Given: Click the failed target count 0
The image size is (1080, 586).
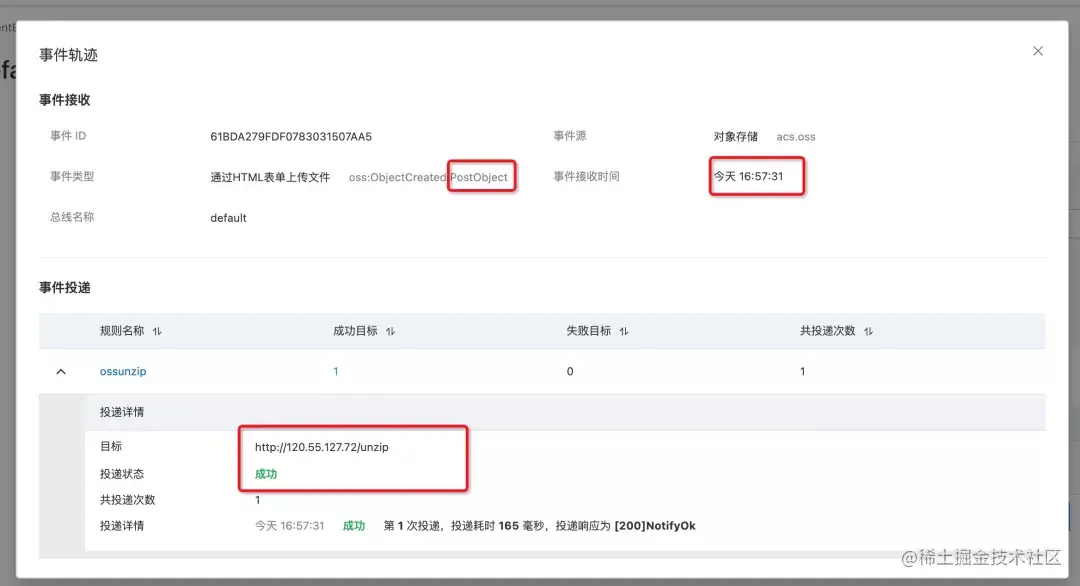Looking at the screenshot, I should [570, 371].
